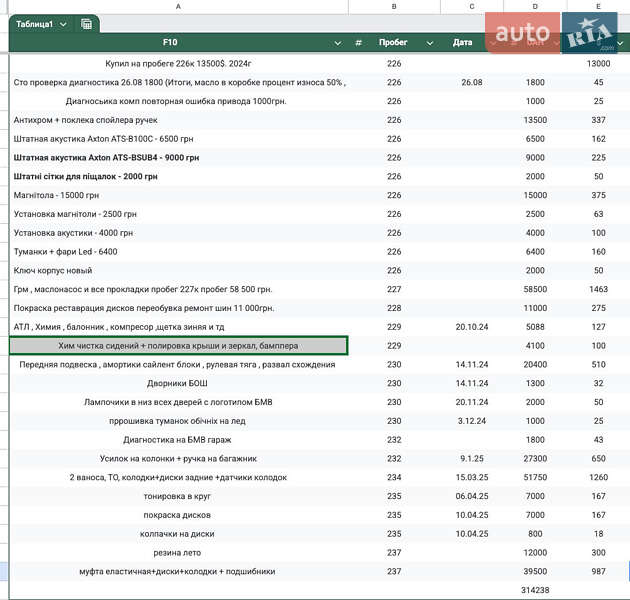The height and width of the screenshot is (600, 630).
Task: Select the резина лето cell
Action: click(x=178, y=552)
